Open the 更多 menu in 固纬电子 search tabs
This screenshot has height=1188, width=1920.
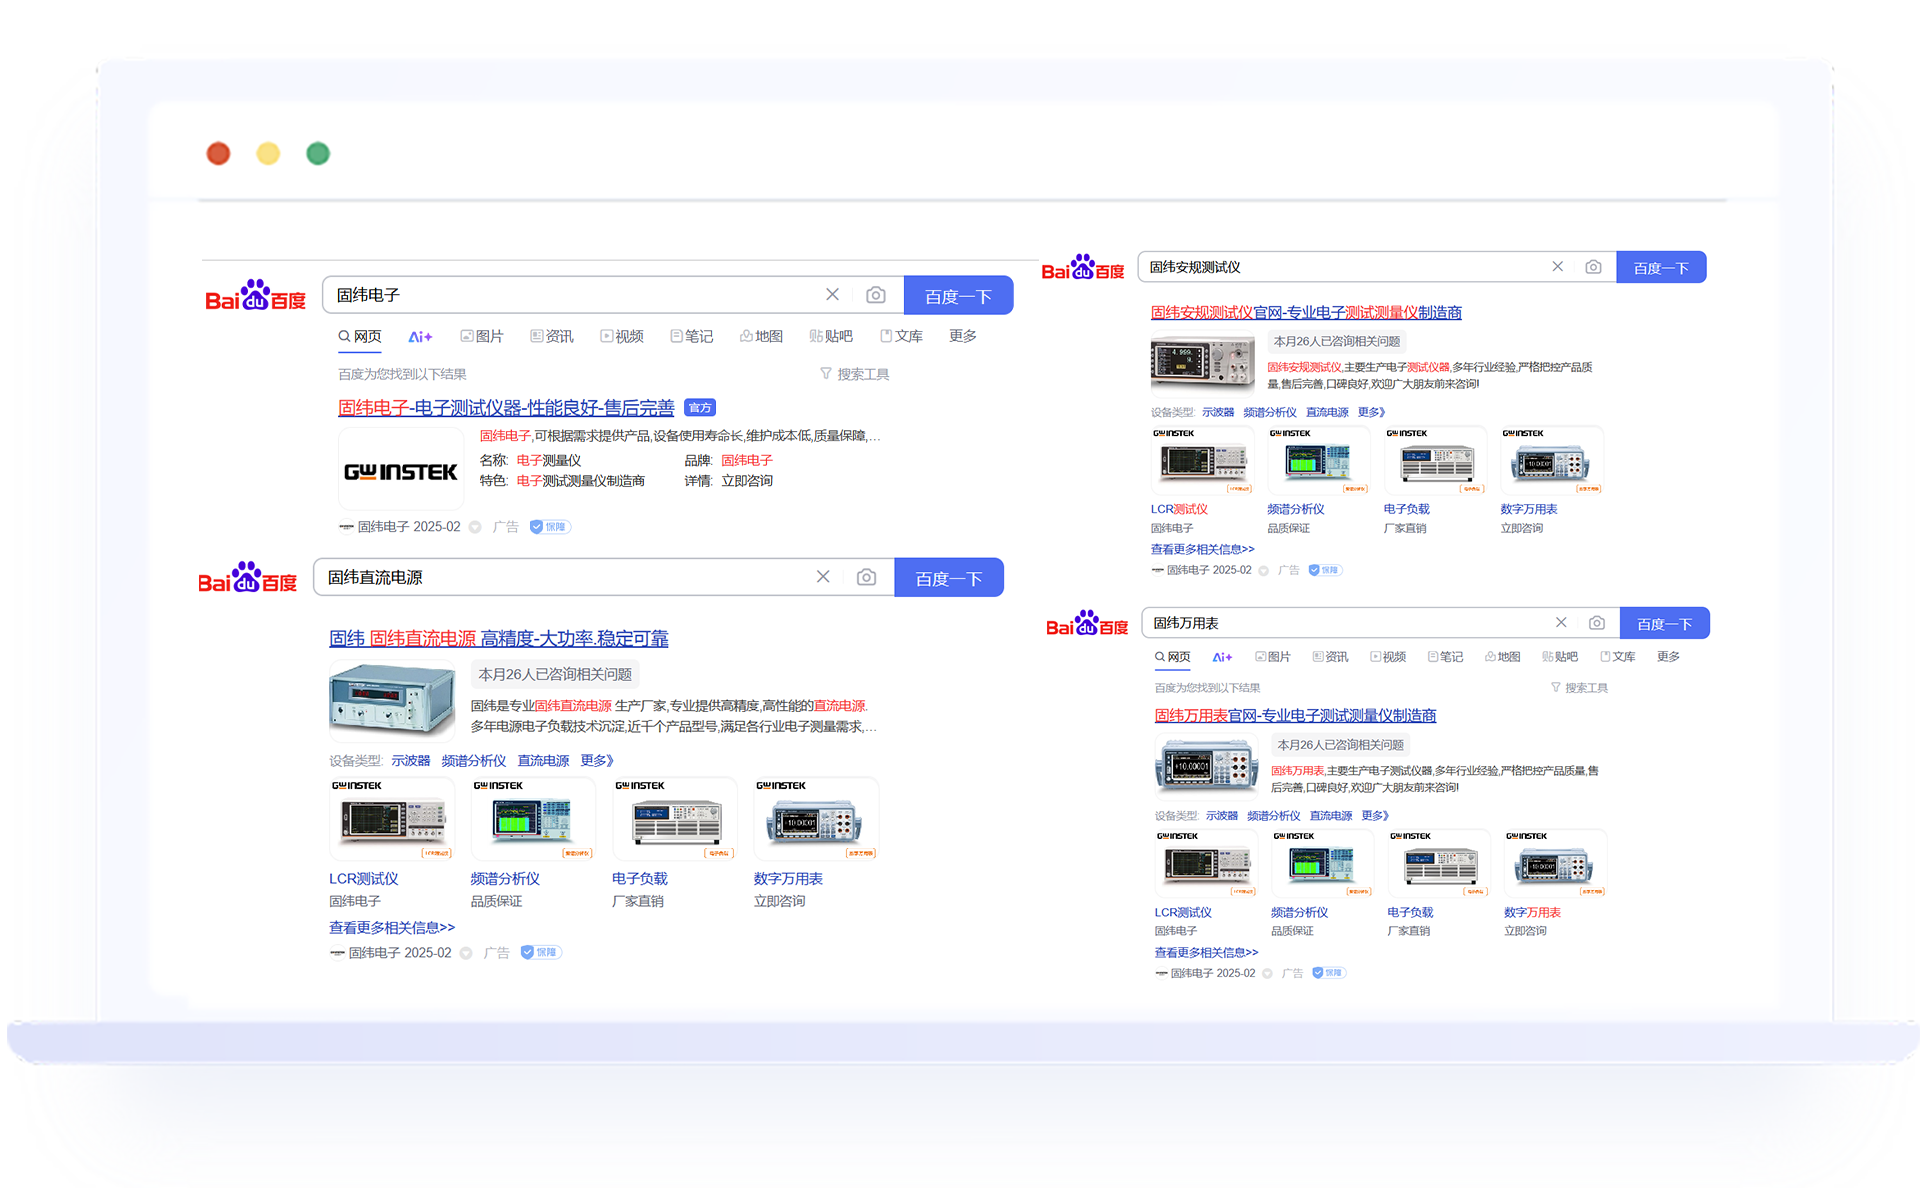(x=962, y=337)
